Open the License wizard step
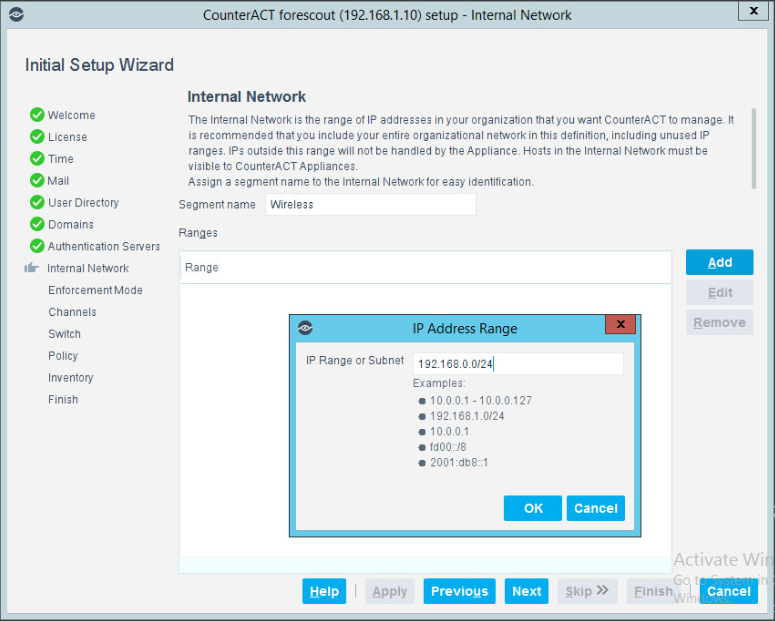Screen dimensions: 775x621 pyautogui.click(x=67, y=137)
